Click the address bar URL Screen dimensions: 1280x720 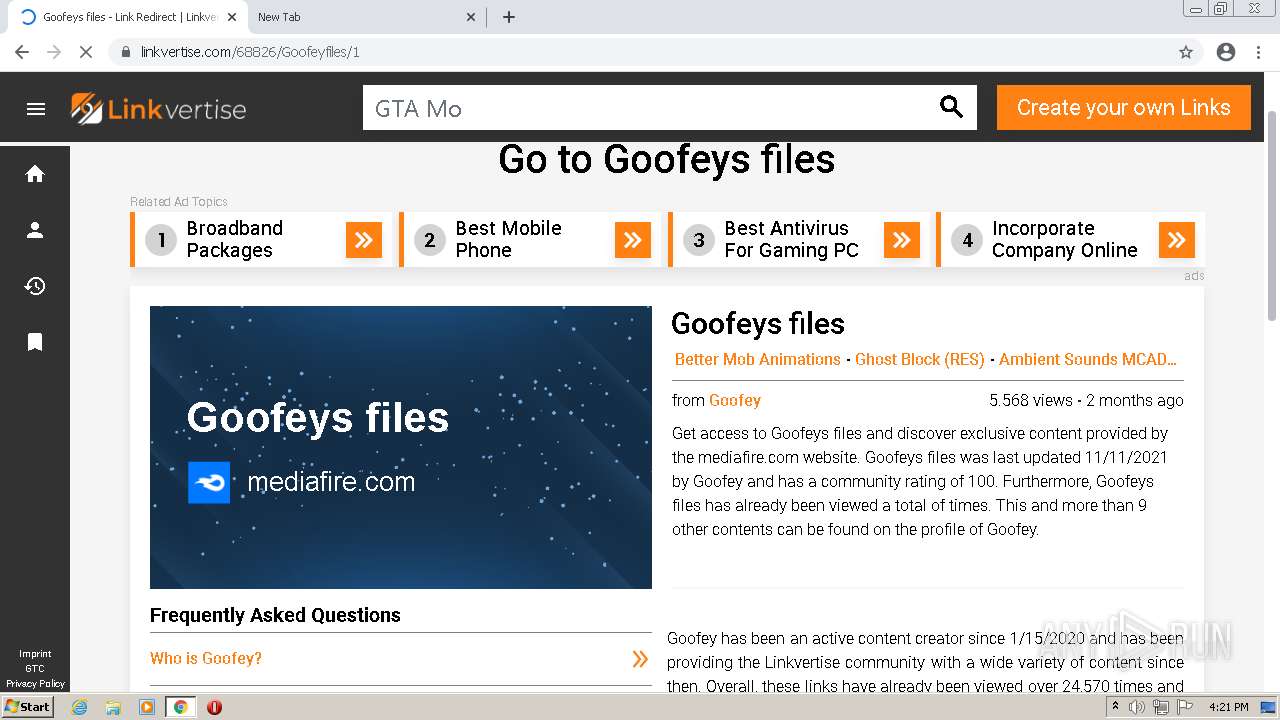[x=250, y=52]
